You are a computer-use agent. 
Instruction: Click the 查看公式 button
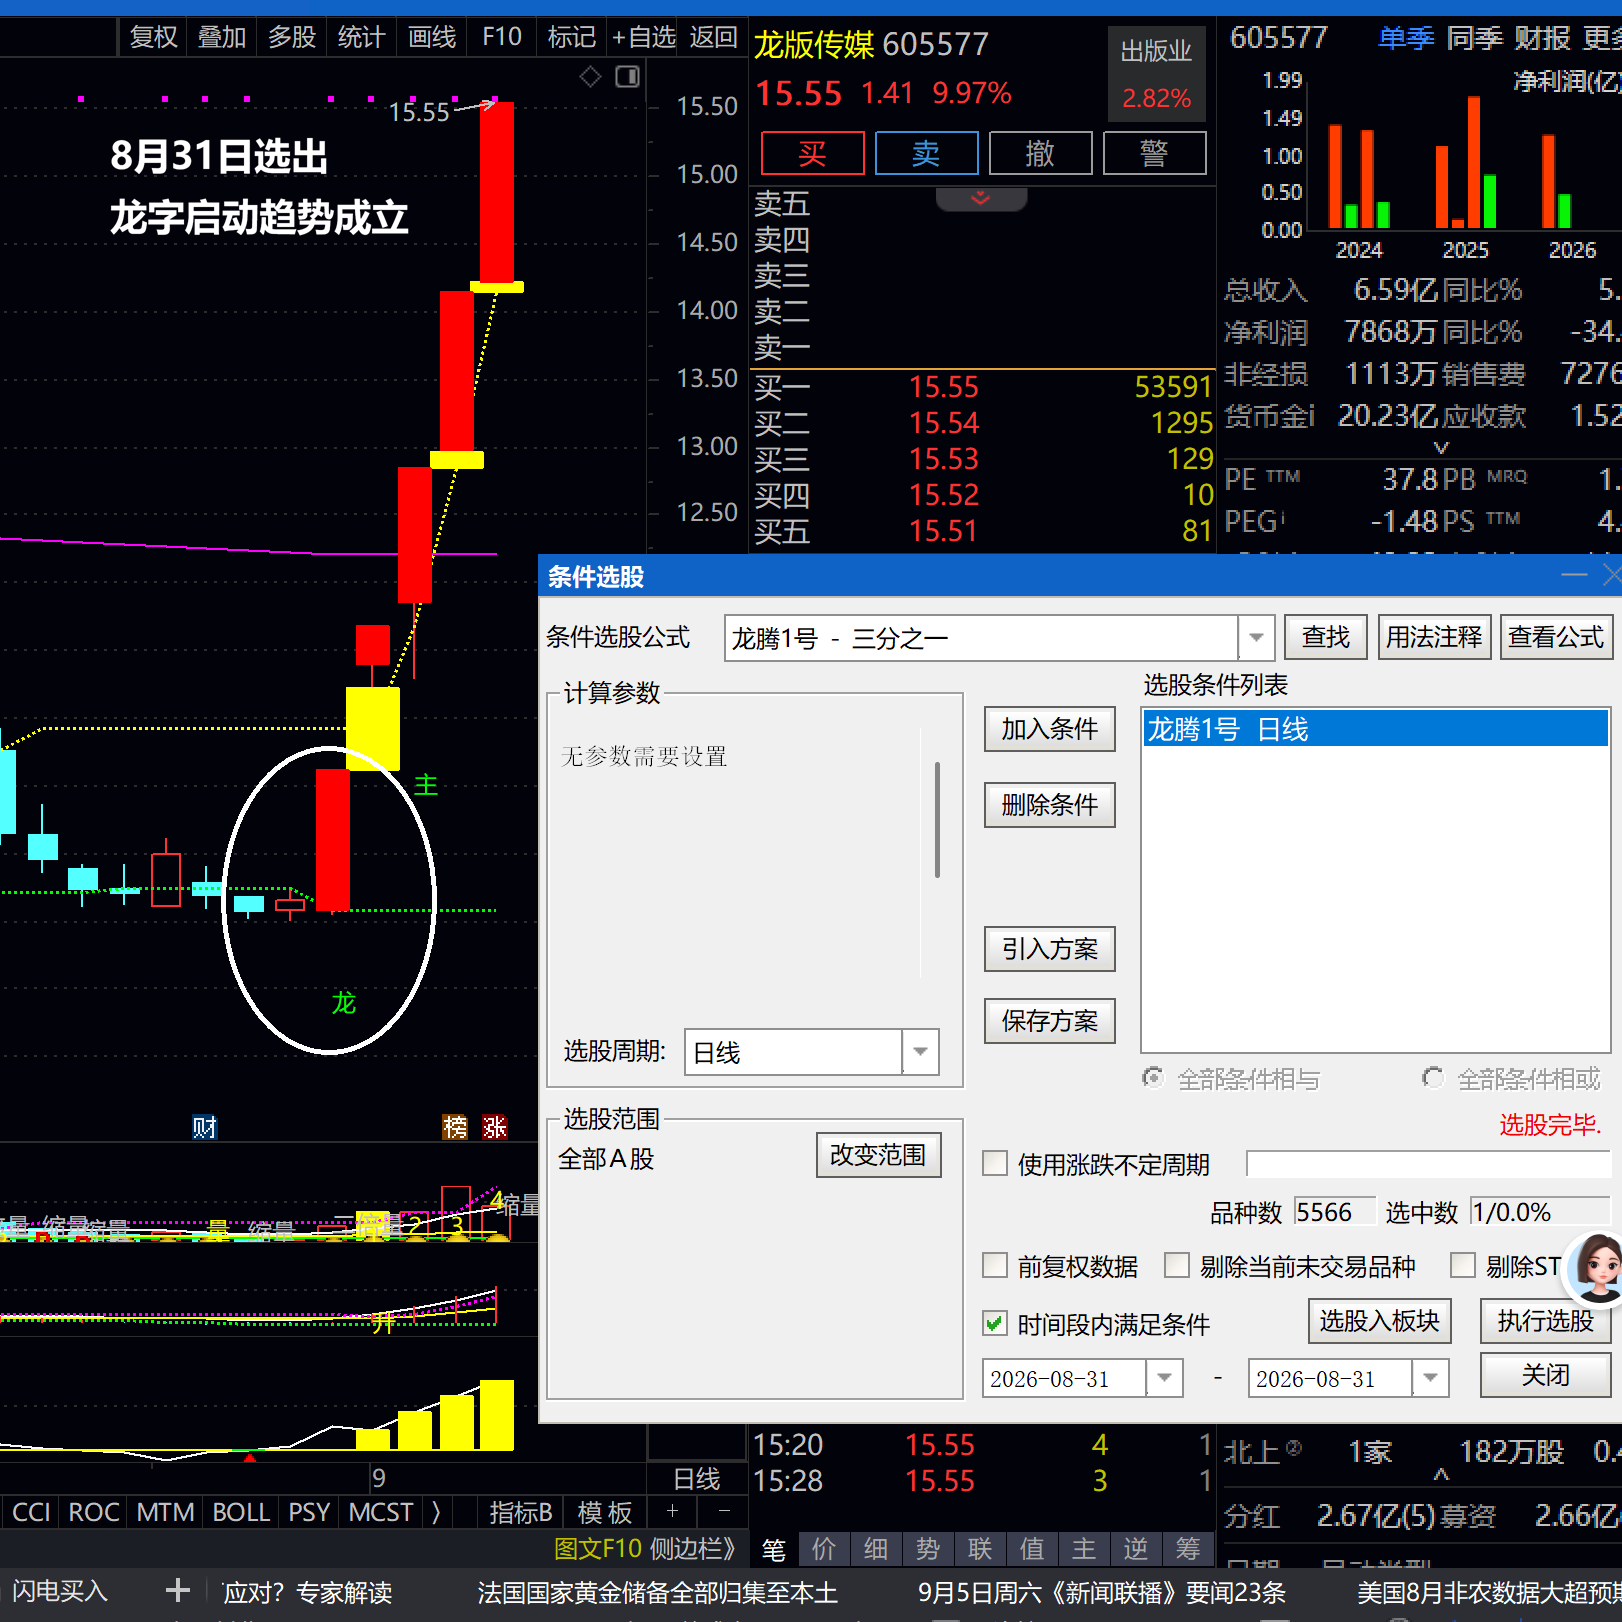tap(1555, 637)
